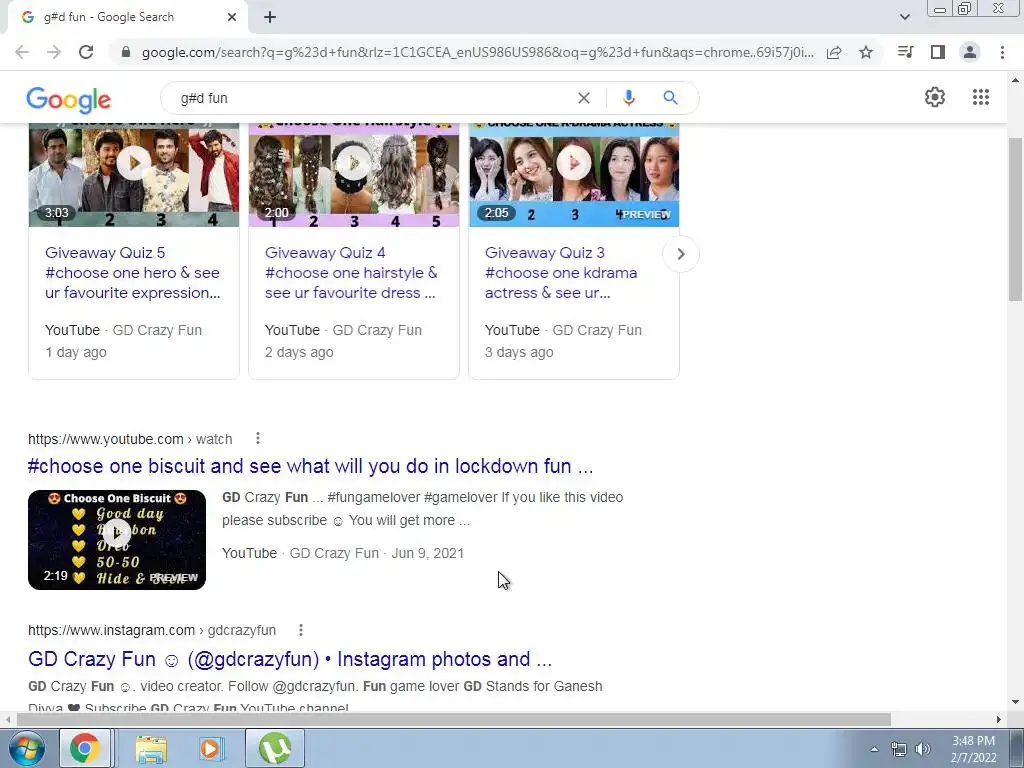Open '#choose one biscuit' result link
This screenshot has width=1024, height=768.
(310, 466)
